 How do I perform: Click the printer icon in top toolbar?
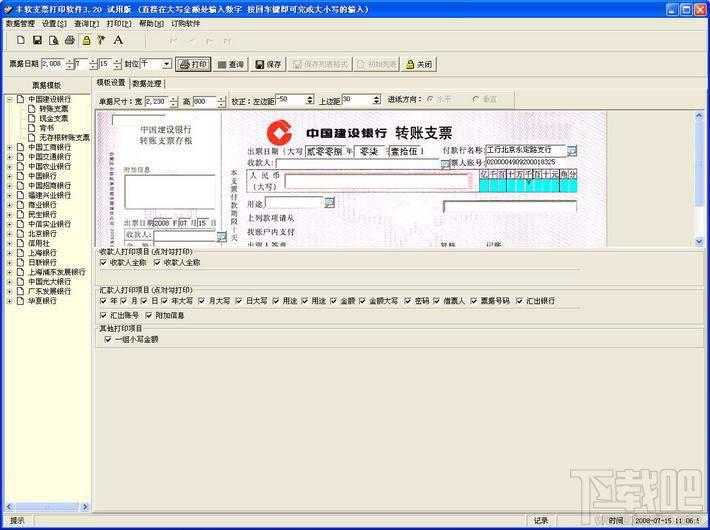(69, 40)
